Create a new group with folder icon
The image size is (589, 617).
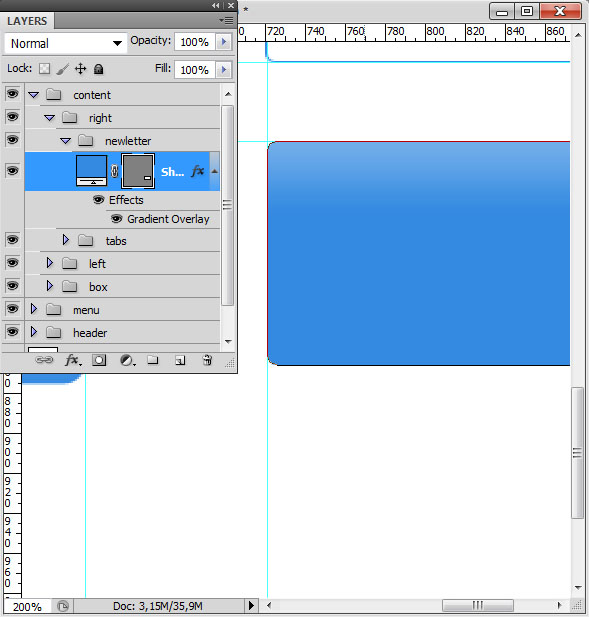(153, 360)
